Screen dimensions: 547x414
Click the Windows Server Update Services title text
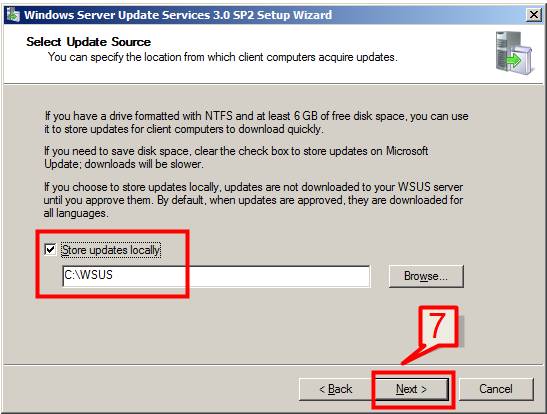tap(178, 15)
